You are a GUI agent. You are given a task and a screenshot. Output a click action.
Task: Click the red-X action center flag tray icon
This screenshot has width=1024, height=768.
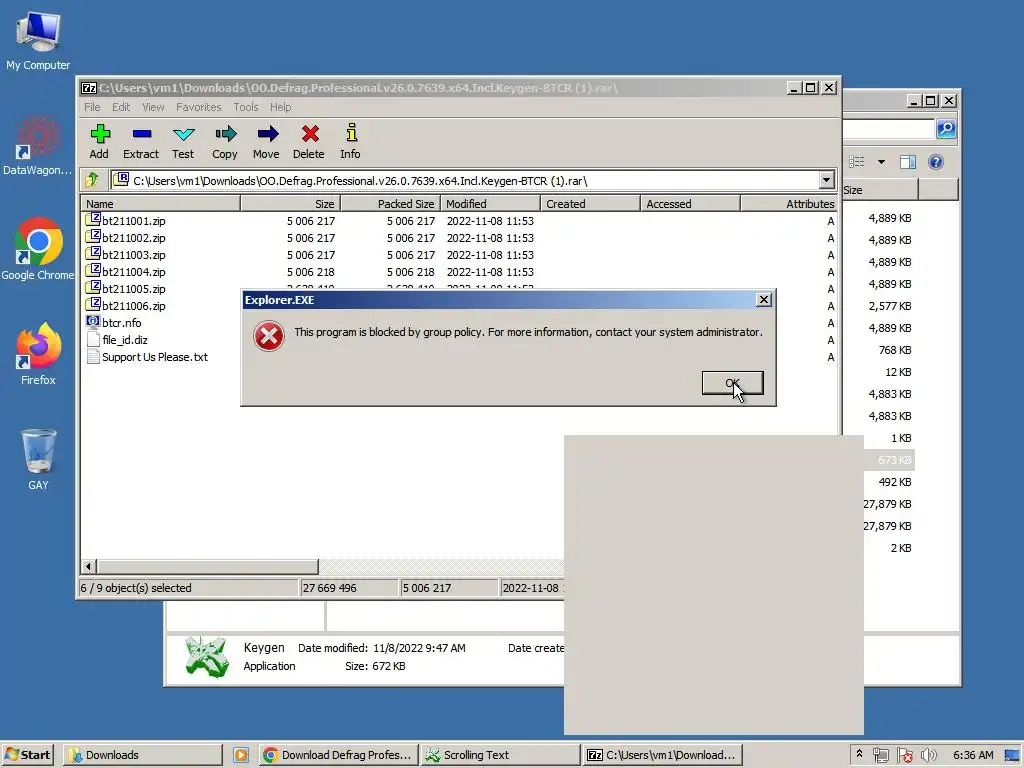[904, 756]
